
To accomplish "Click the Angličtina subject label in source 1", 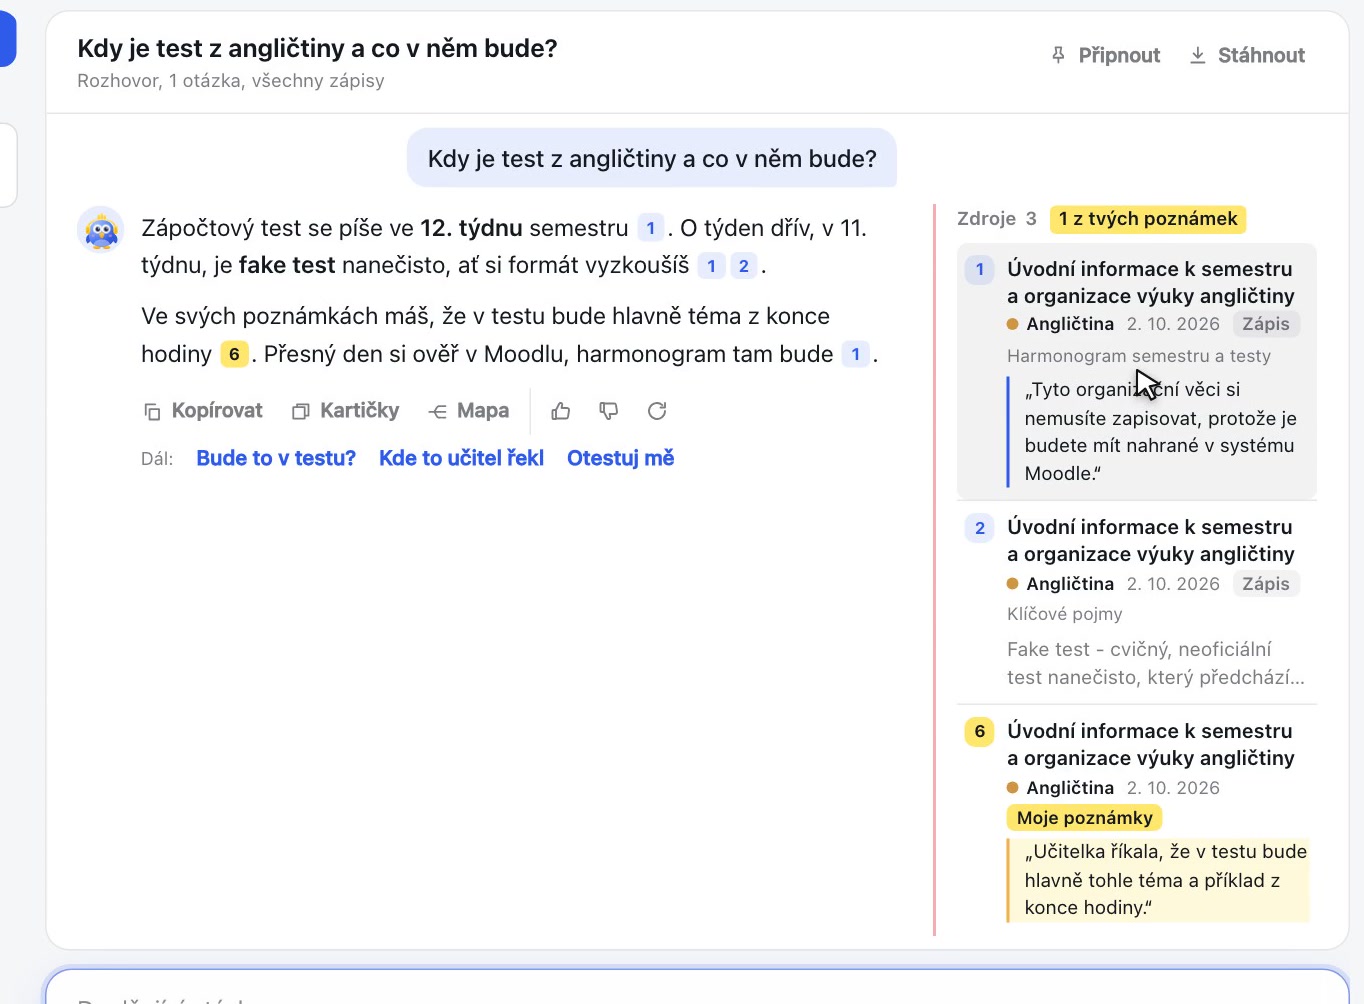I will coord(1070,324).
